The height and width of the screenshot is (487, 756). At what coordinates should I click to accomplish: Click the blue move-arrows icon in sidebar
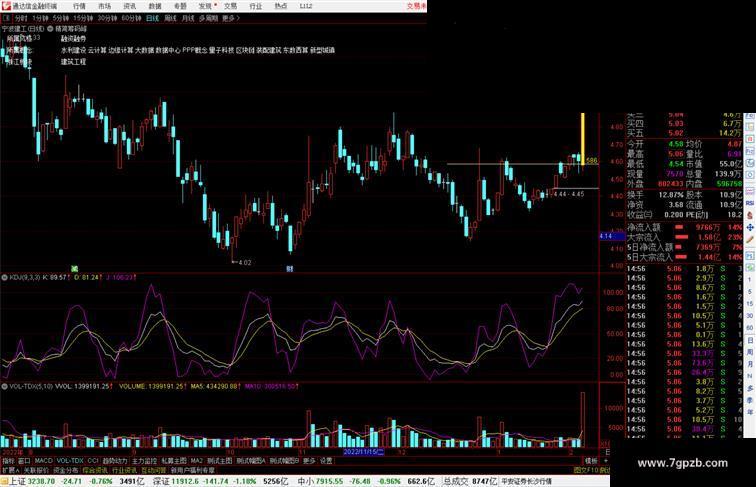coord(750,227)
